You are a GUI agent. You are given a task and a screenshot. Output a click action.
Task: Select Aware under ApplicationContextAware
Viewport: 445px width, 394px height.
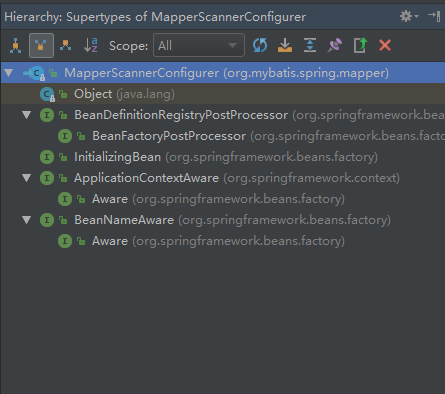click(x=223, y=199)
